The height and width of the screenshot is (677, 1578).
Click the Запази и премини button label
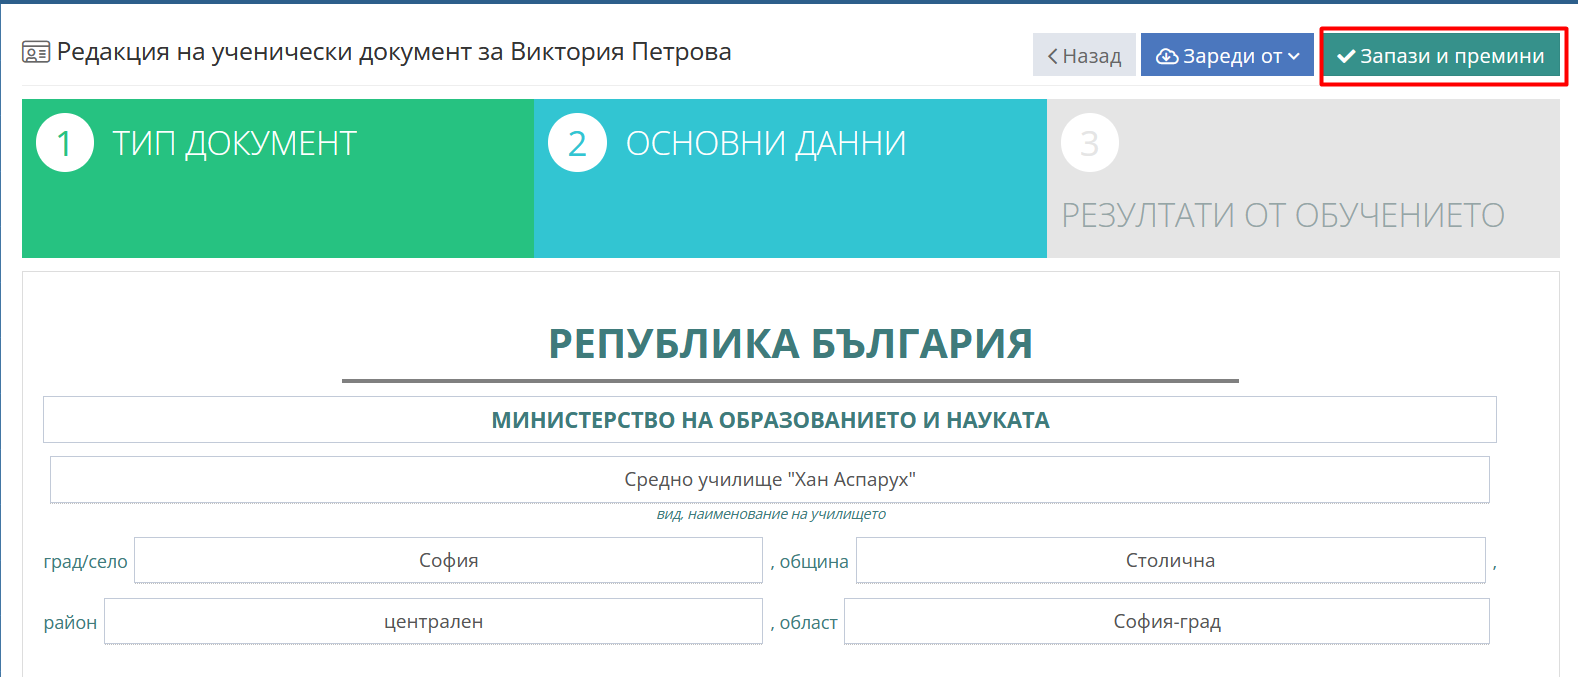1452,56
